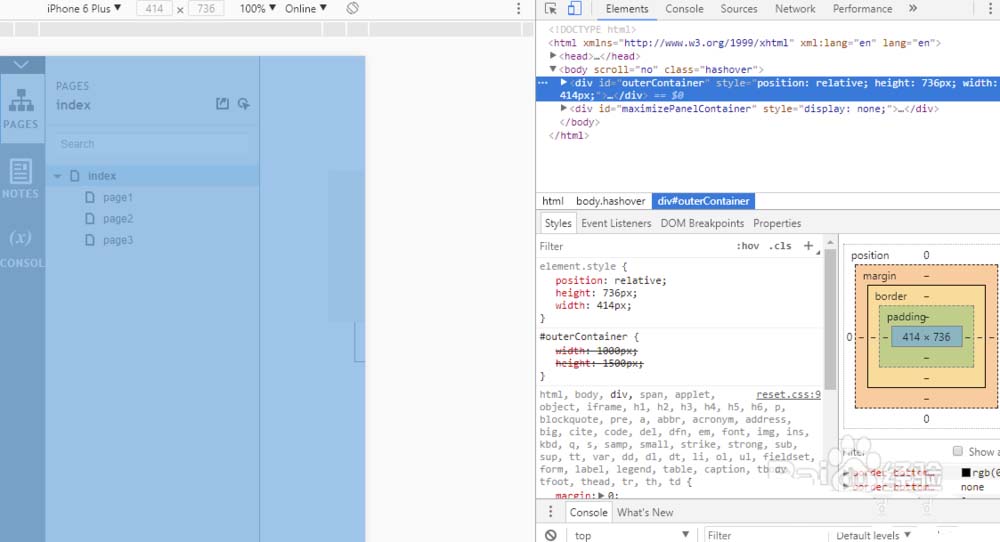Expand the head element in DOM tree
This screenshot has height=542, width=1000.
tap(554, 57)
